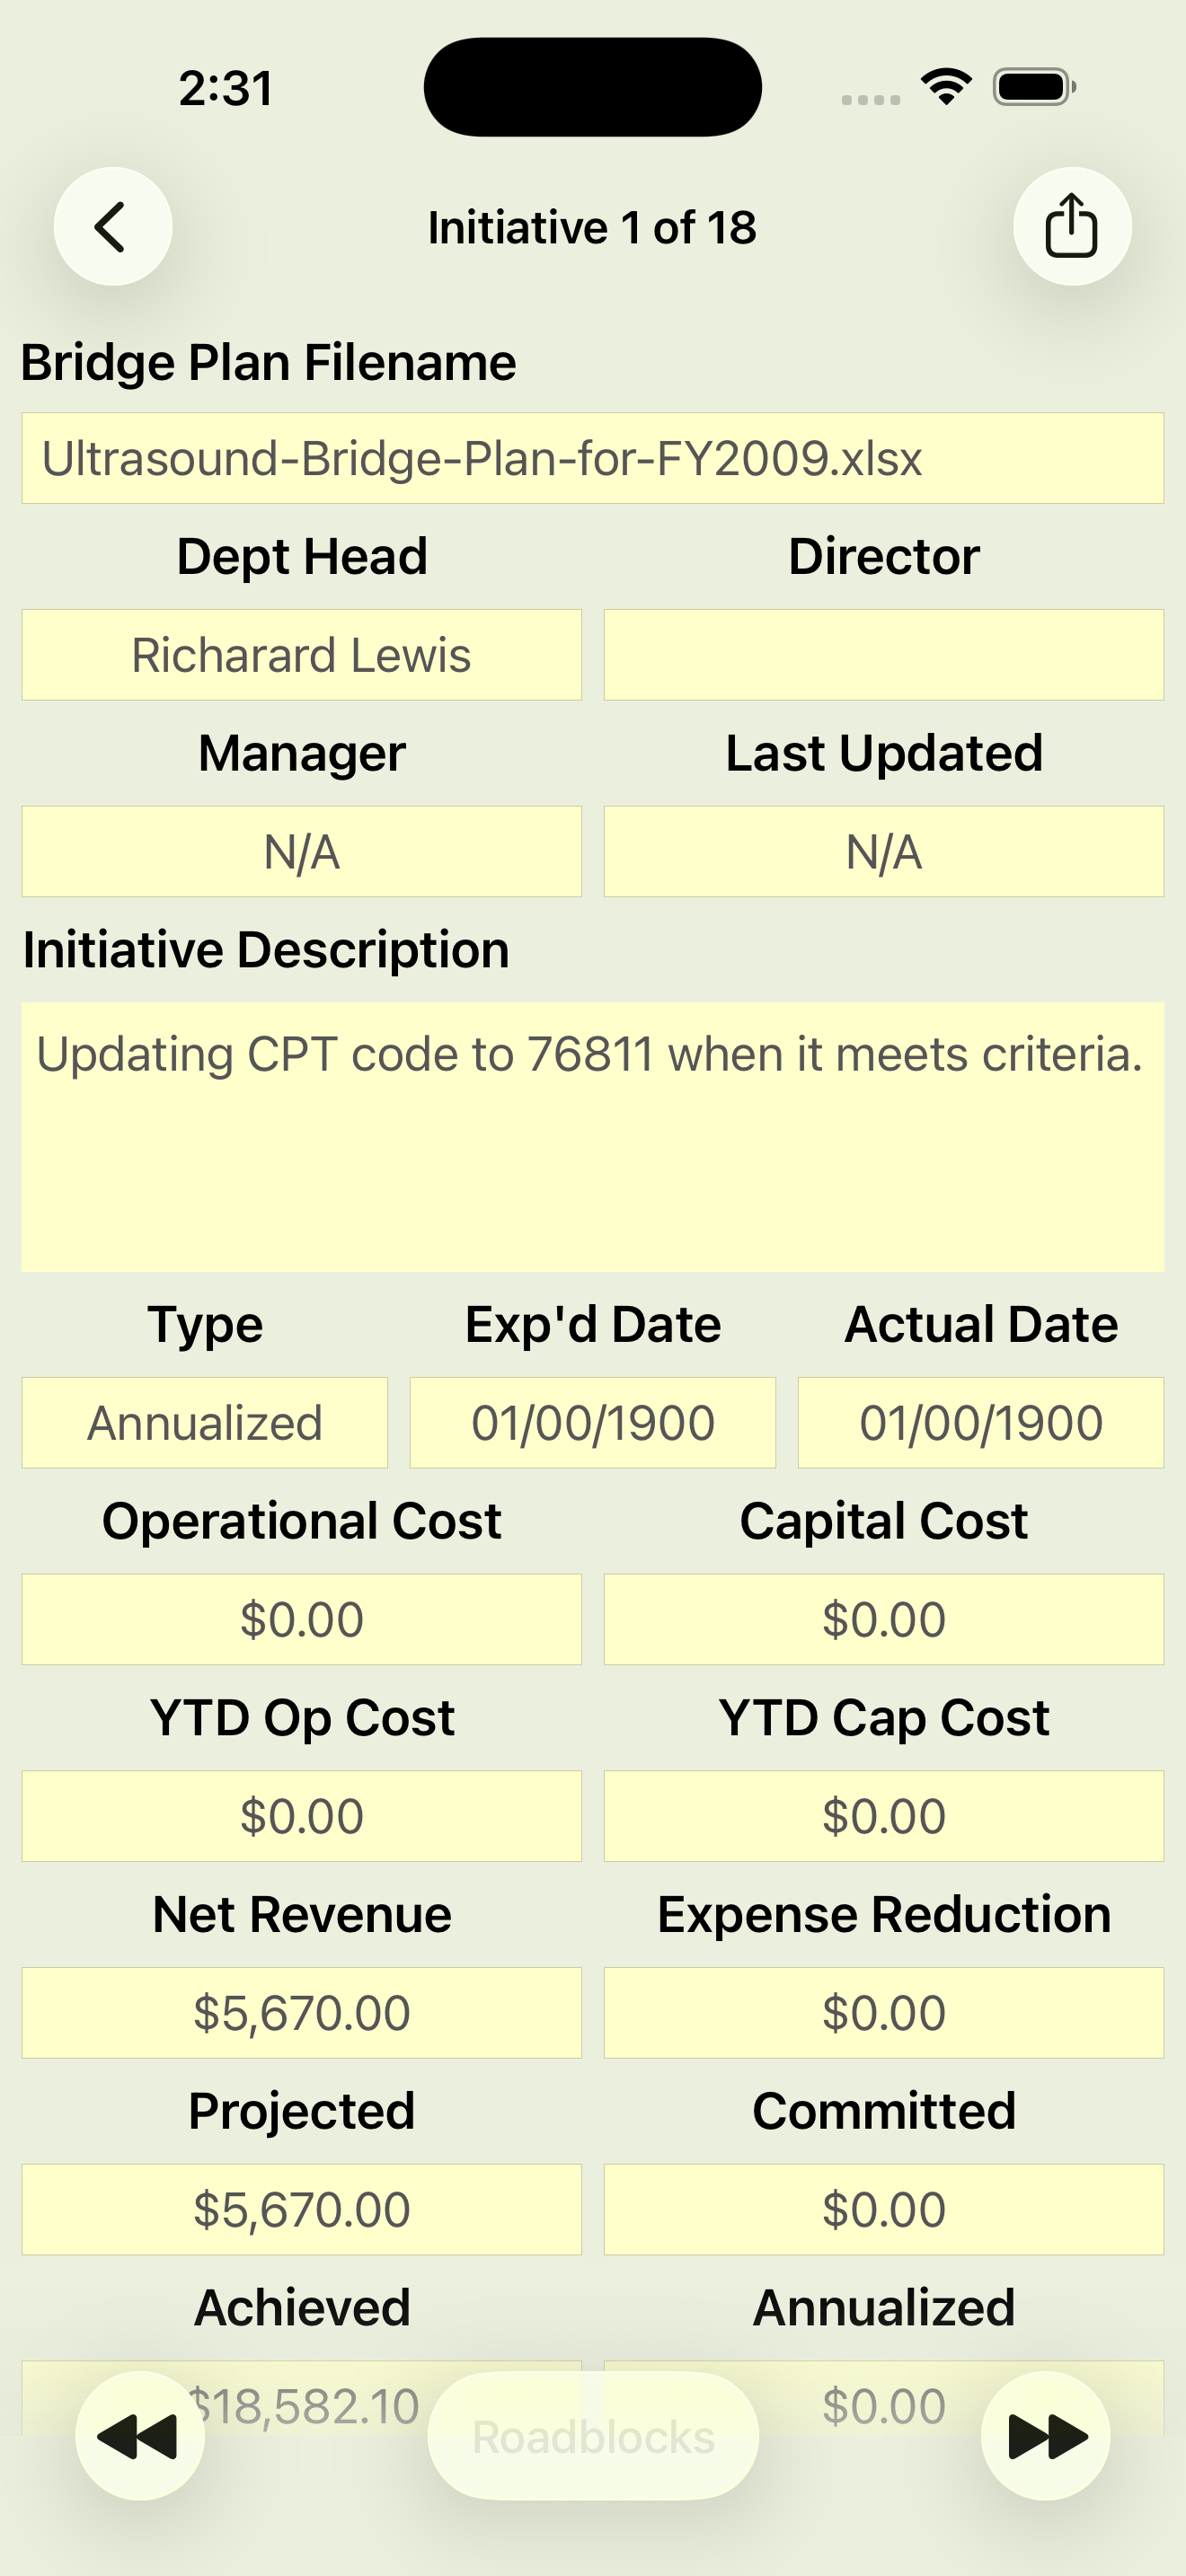The image size is (1186, 2576).
Task: Tap the battery status icon
Action: (x=1034, y=87)
